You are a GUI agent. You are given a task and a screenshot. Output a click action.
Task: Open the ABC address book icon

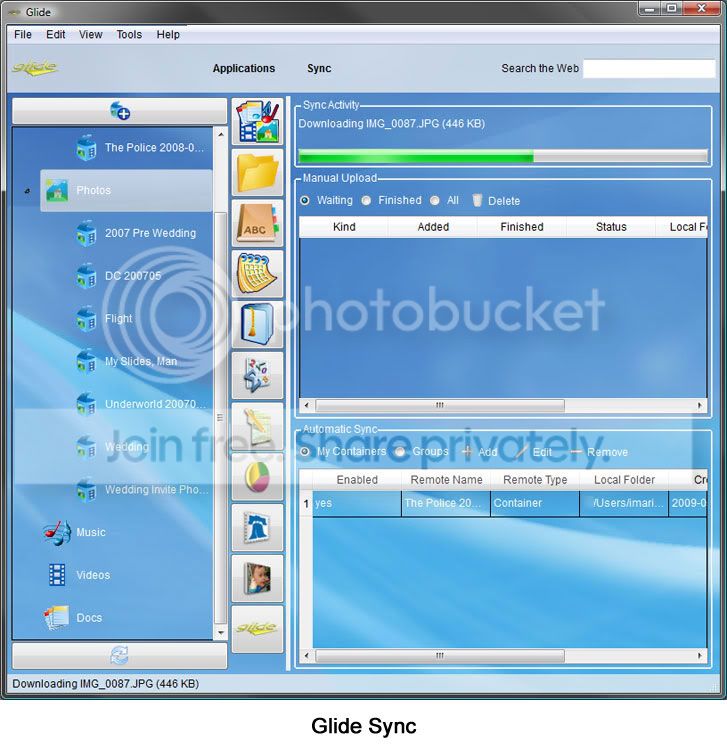(x=258, y=223)
